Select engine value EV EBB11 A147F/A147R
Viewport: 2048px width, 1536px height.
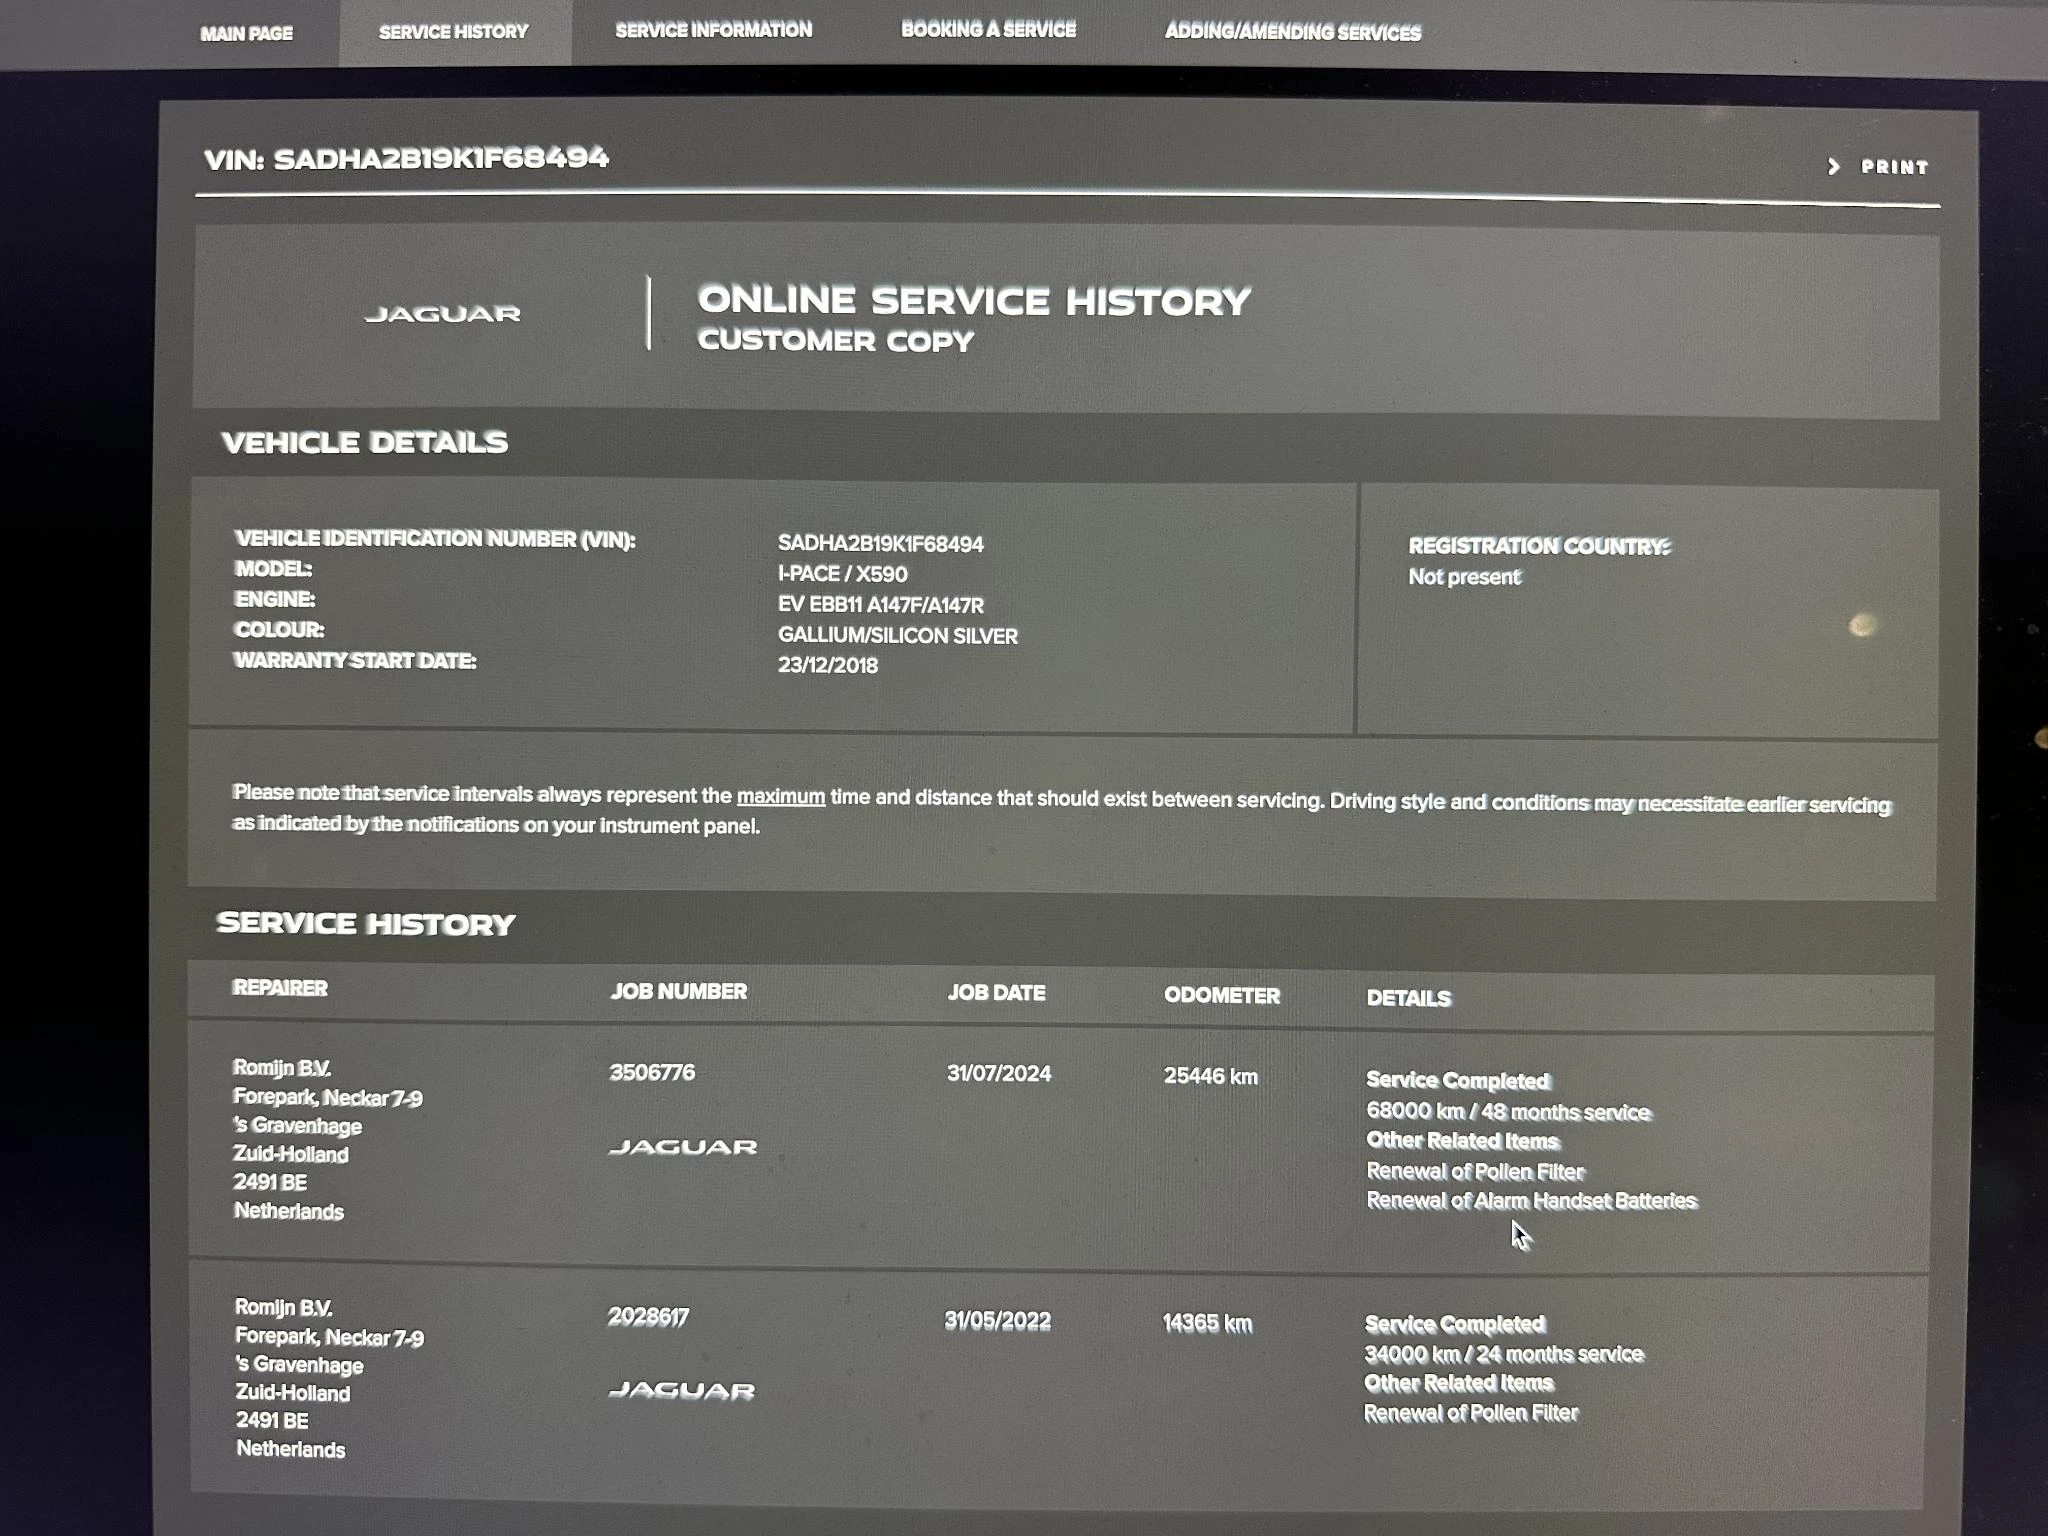(880, 605)
